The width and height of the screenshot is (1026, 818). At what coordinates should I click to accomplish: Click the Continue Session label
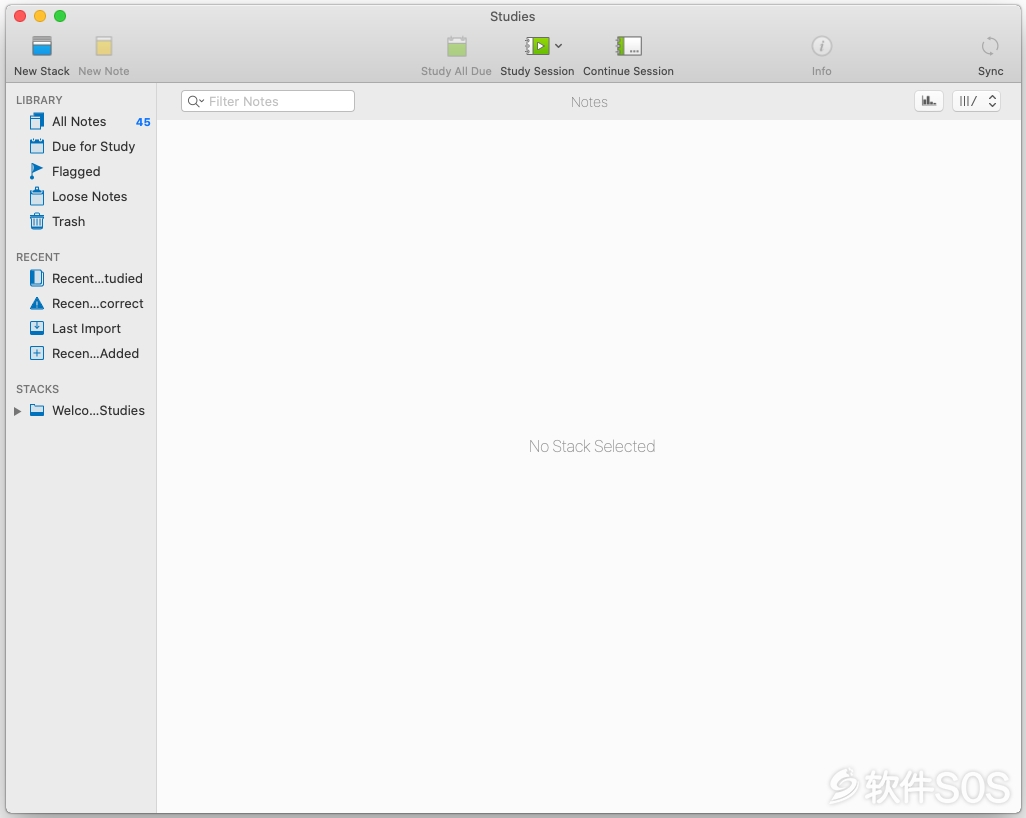(x=628, y=71)
